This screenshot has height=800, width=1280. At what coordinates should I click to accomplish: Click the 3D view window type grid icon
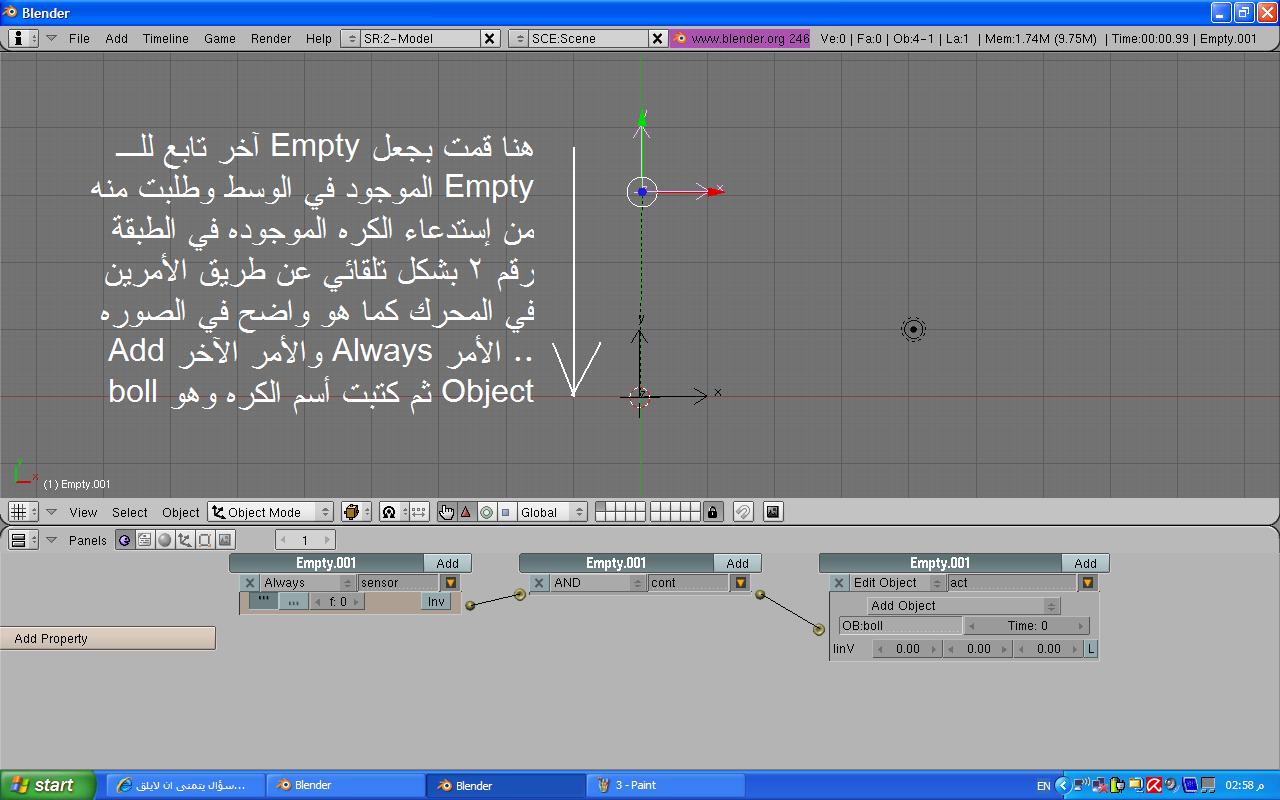tap(23, 512)
